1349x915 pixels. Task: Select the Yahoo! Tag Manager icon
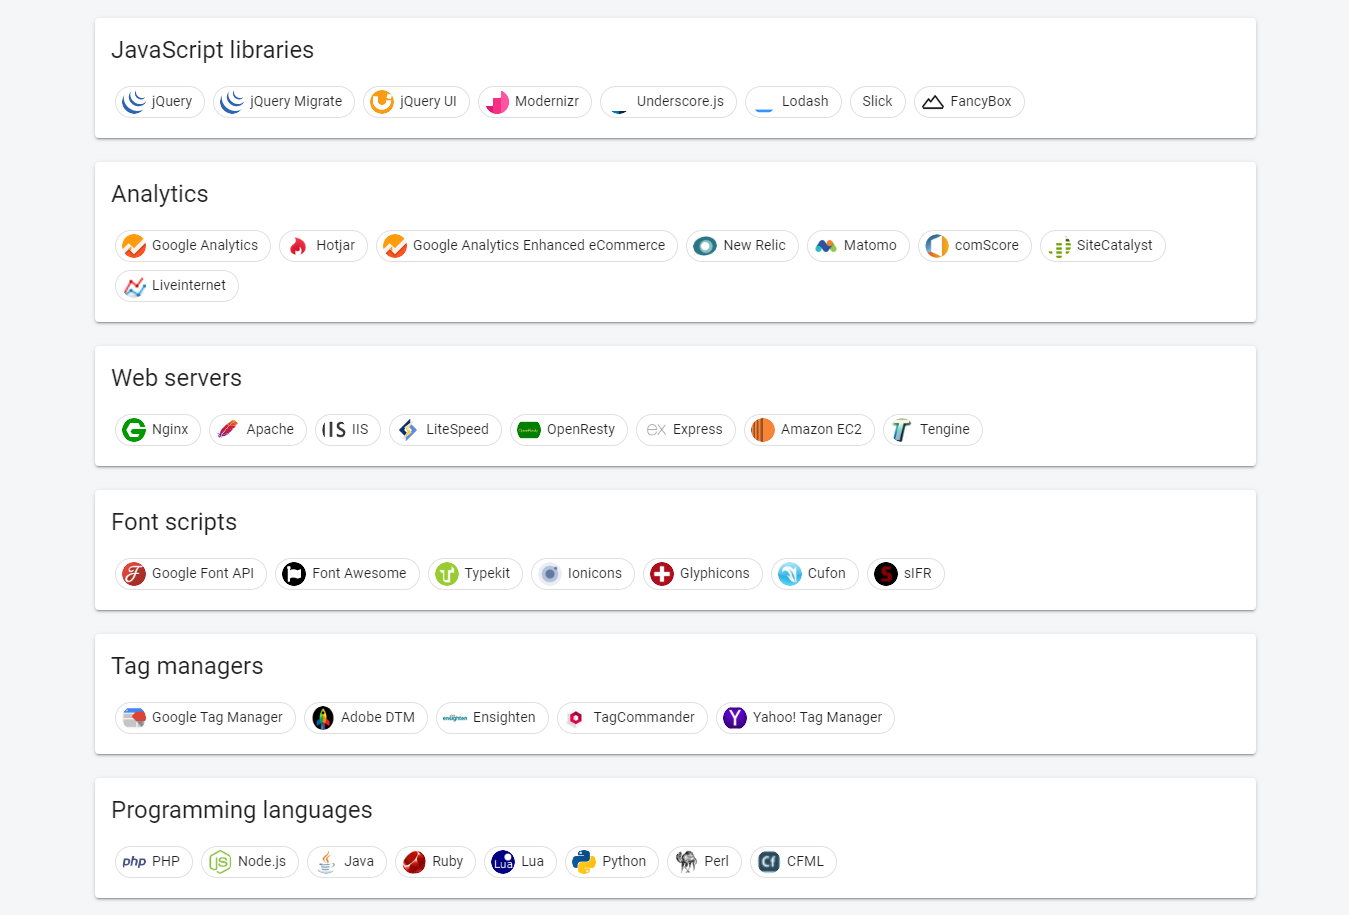735,717
